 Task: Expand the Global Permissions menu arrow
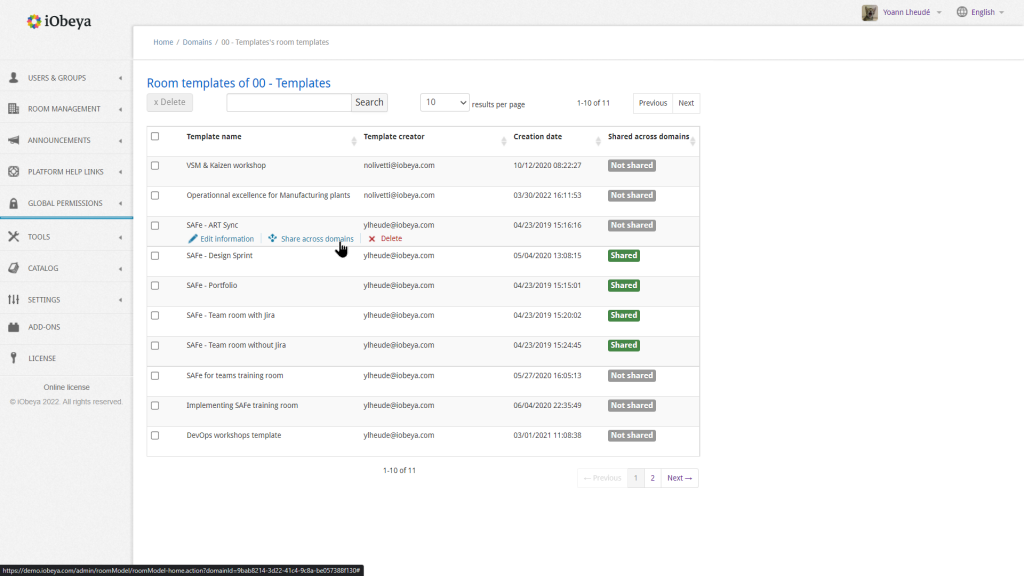point(120,203)
